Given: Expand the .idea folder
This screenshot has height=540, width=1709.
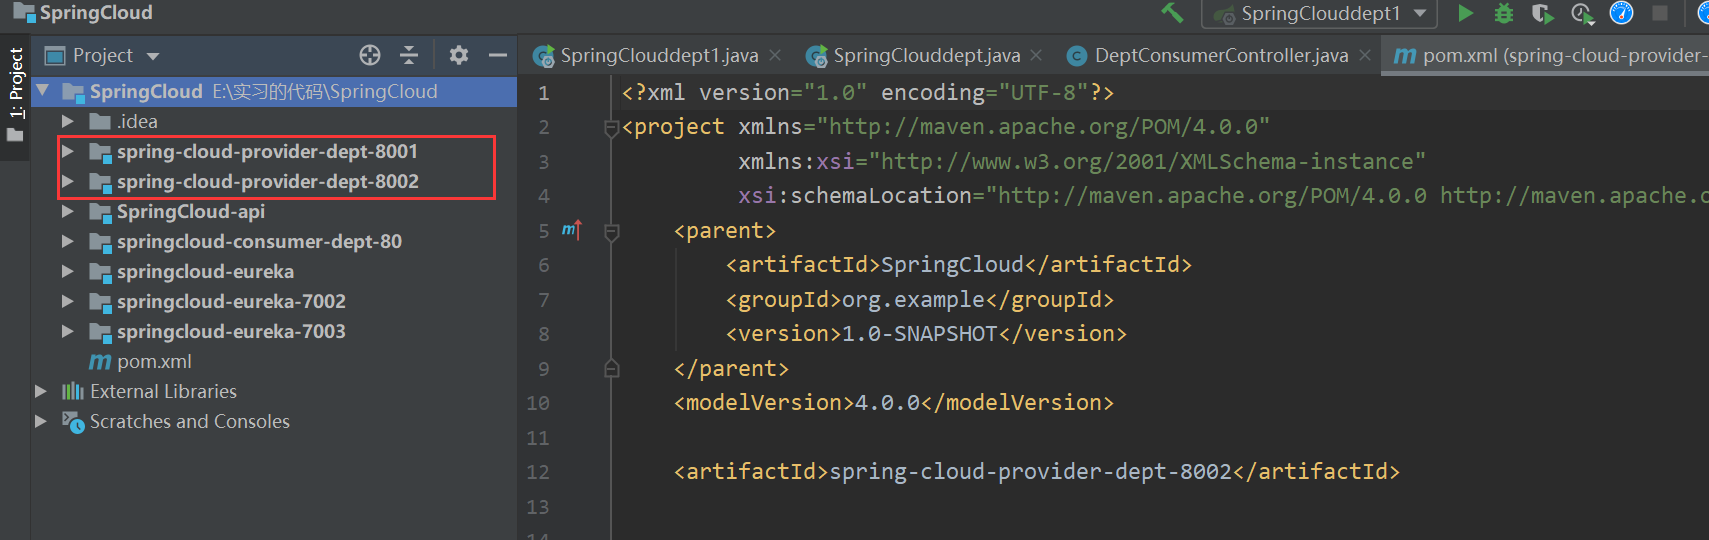Looking at the screenshot, I should [x=68, y=121].
